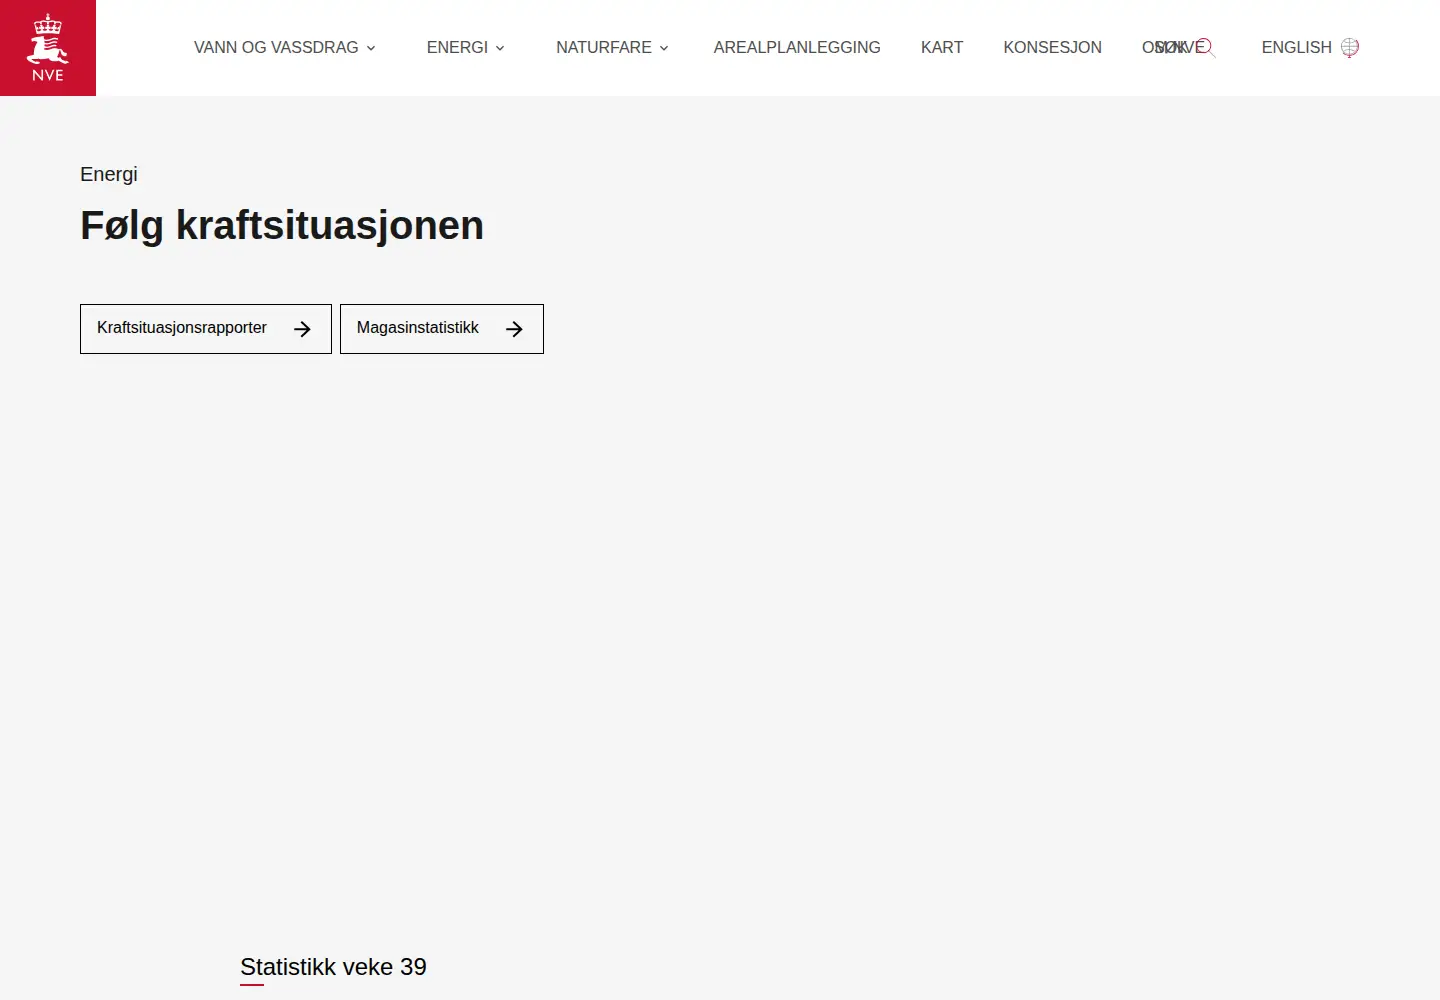This screenshot has height=1000, width=1440.
Task: Click the 'Energi' breadcrumb text
Action: pyautogui.click(x=109, y=174)
